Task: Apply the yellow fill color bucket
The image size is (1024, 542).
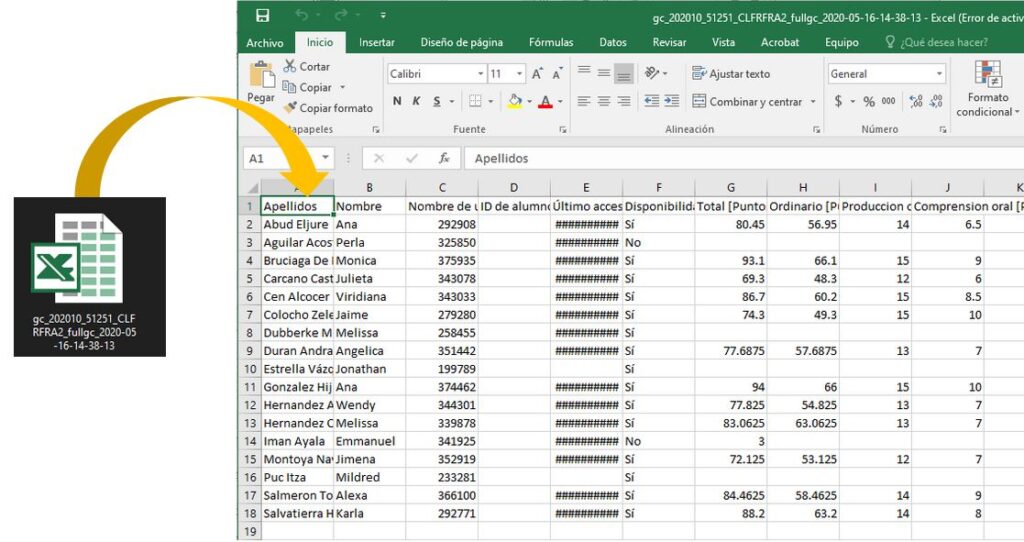Action: coord(514,101)
